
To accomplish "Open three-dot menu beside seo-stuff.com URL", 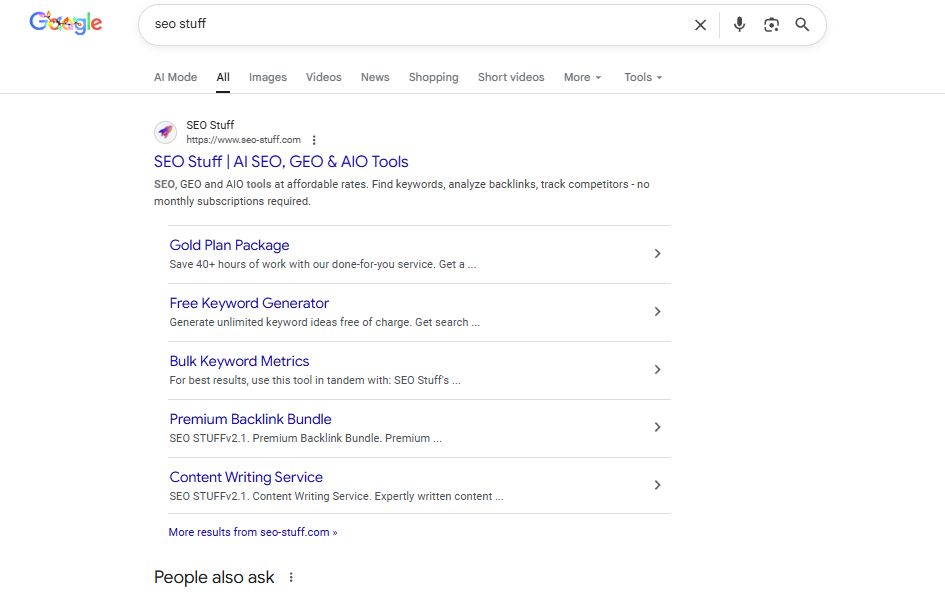I will point(314,140).
